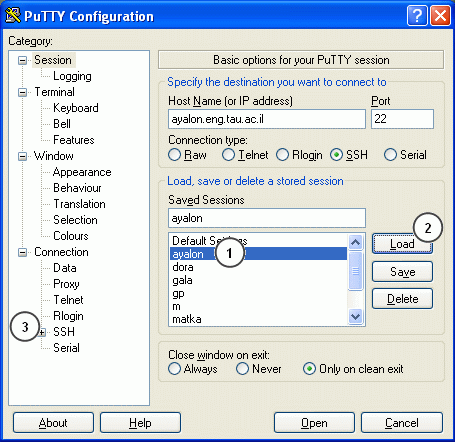Viewport: 455px width, 442px height.
Task: Open the Window category
Action: coord(54,156)
